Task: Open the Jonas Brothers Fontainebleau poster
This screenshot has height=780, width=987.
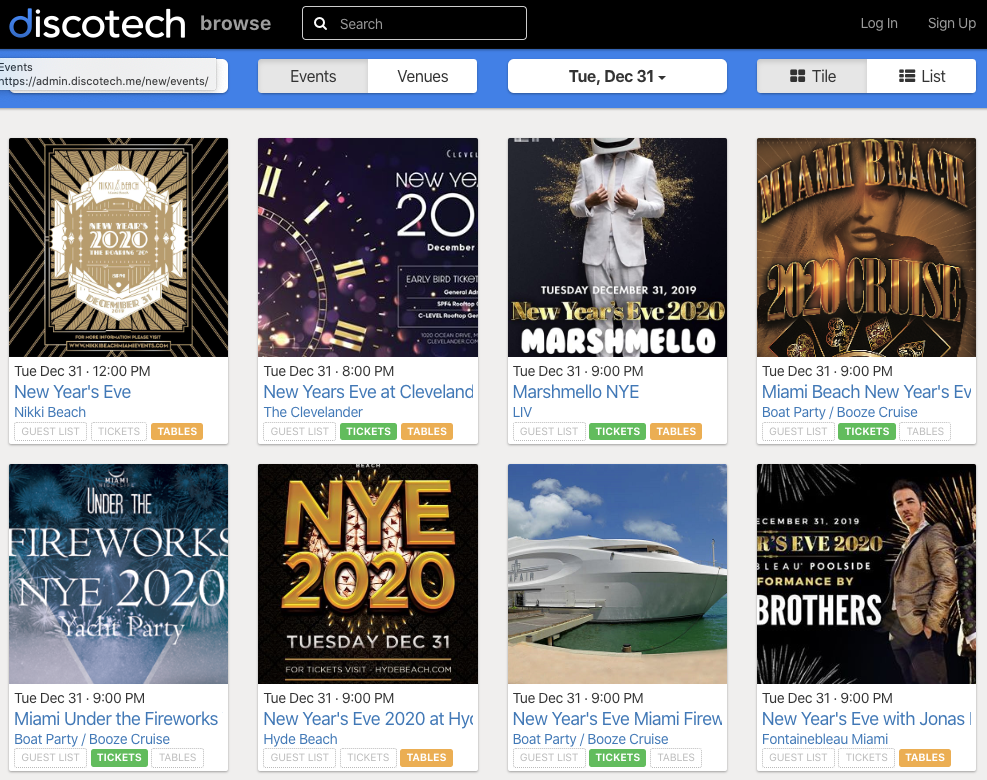Action: (866, 574)
